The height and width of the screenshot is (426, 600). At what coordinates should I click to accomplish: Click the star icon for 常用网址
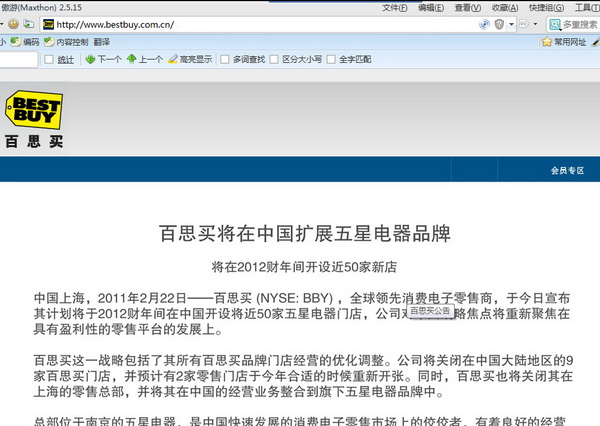pos(544,42)
